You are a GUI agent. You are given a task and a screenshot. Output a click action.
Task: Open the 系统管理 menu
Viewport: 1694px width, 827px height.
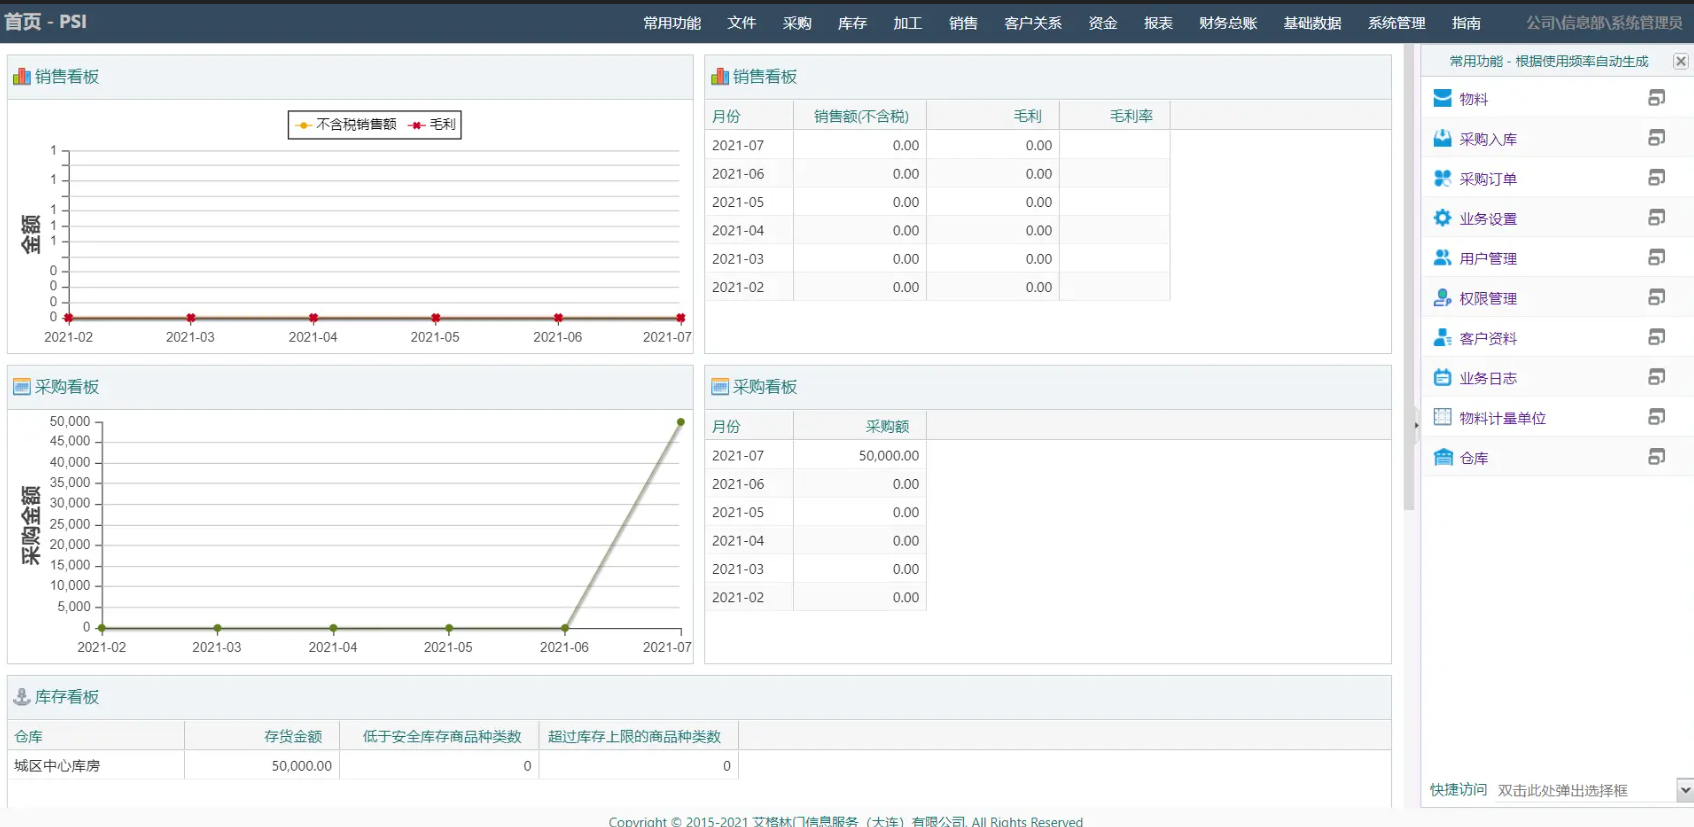click(x=1396, y=23)
